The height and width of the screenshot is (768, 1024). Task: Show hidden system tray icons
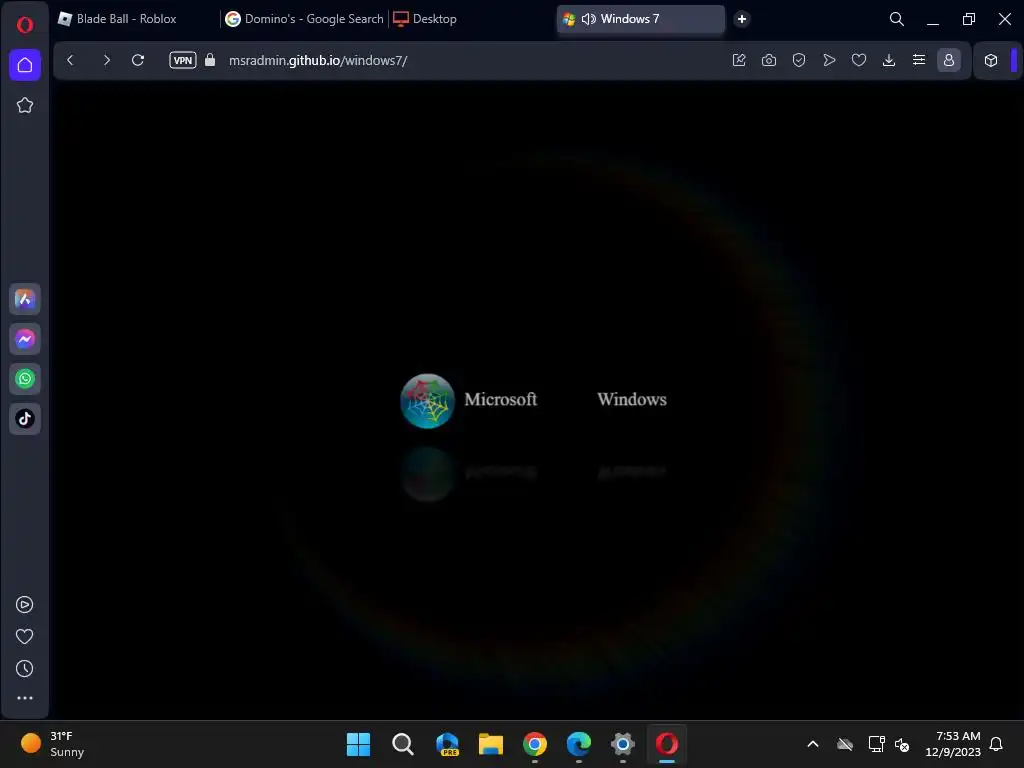(813, 744)
